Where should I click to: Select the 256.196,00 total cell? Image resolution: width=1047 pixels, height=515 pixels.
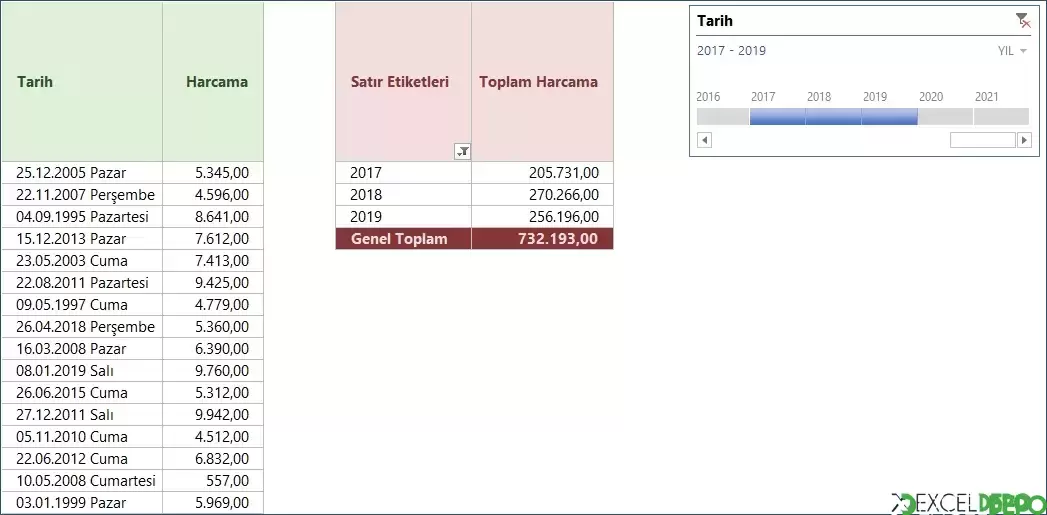tap(542, 217)
